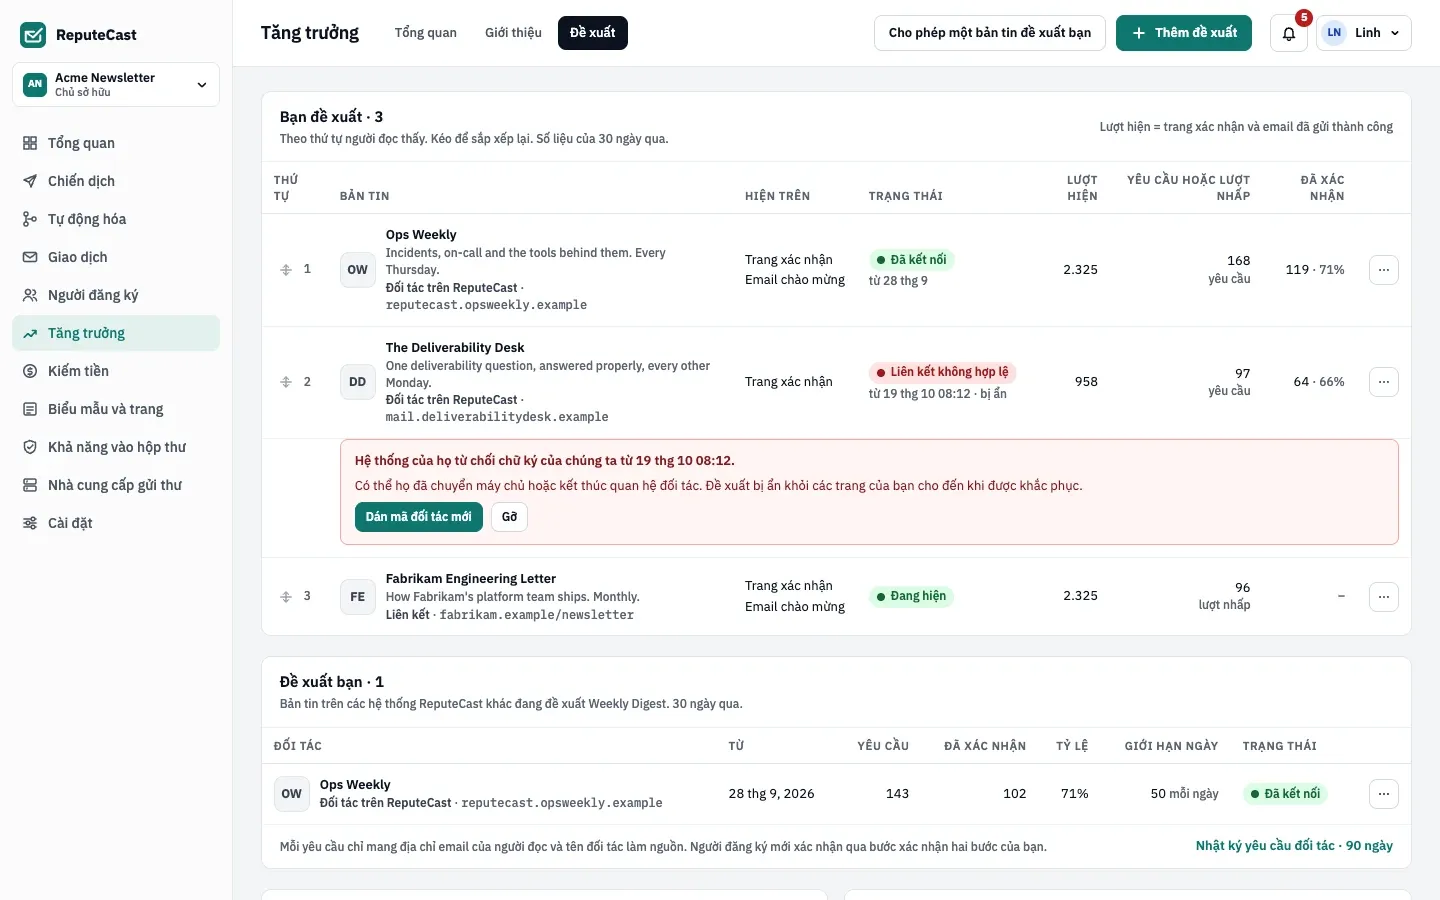This screenshot has height=900, width=1440.
Task: Open Tăng trưởng in the sidebar
Action: (116, 333)
